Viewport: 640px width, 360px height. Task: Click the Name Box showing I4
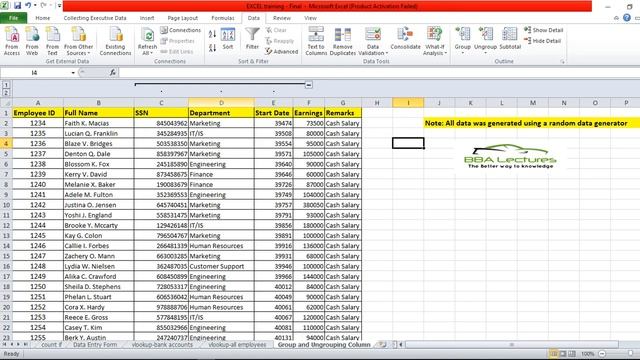click(34, 73)
